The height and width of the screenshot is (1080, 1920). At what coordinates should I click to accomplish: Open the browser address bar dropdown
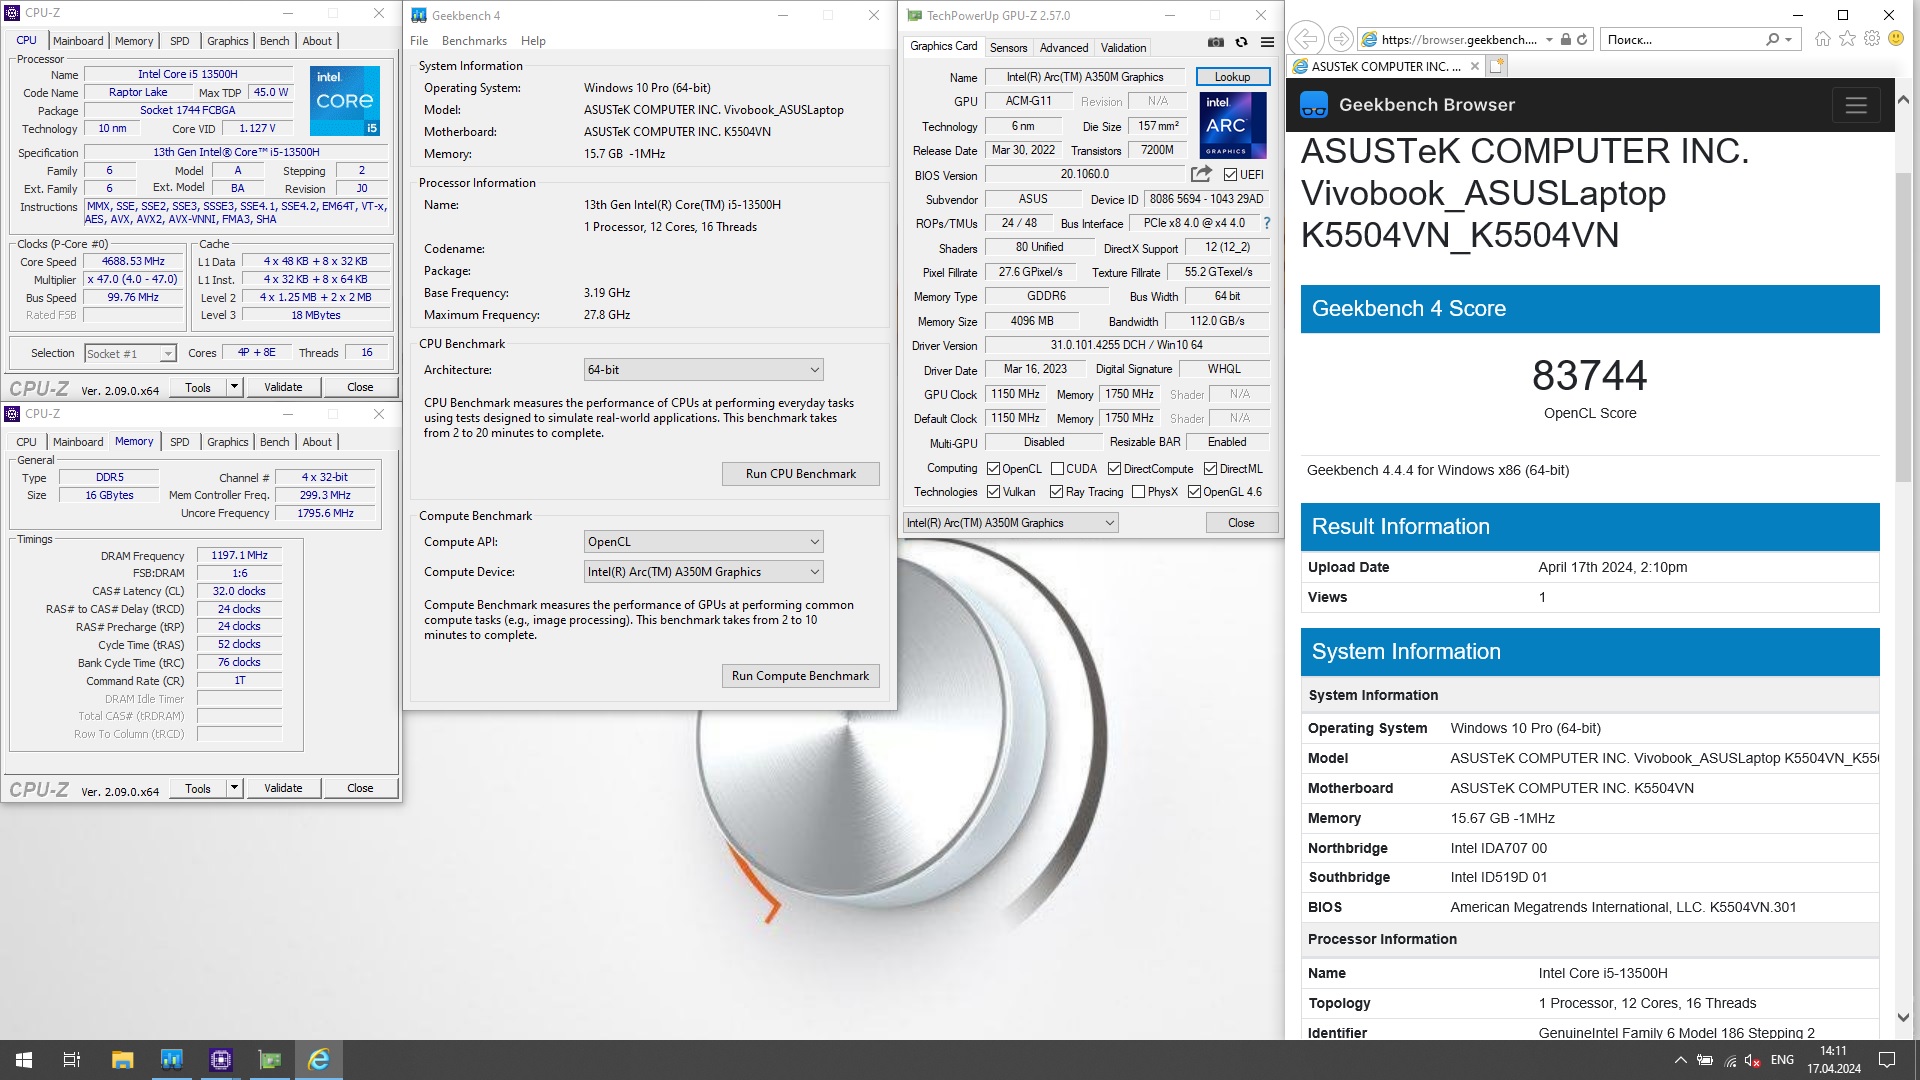pos(1549,40)
